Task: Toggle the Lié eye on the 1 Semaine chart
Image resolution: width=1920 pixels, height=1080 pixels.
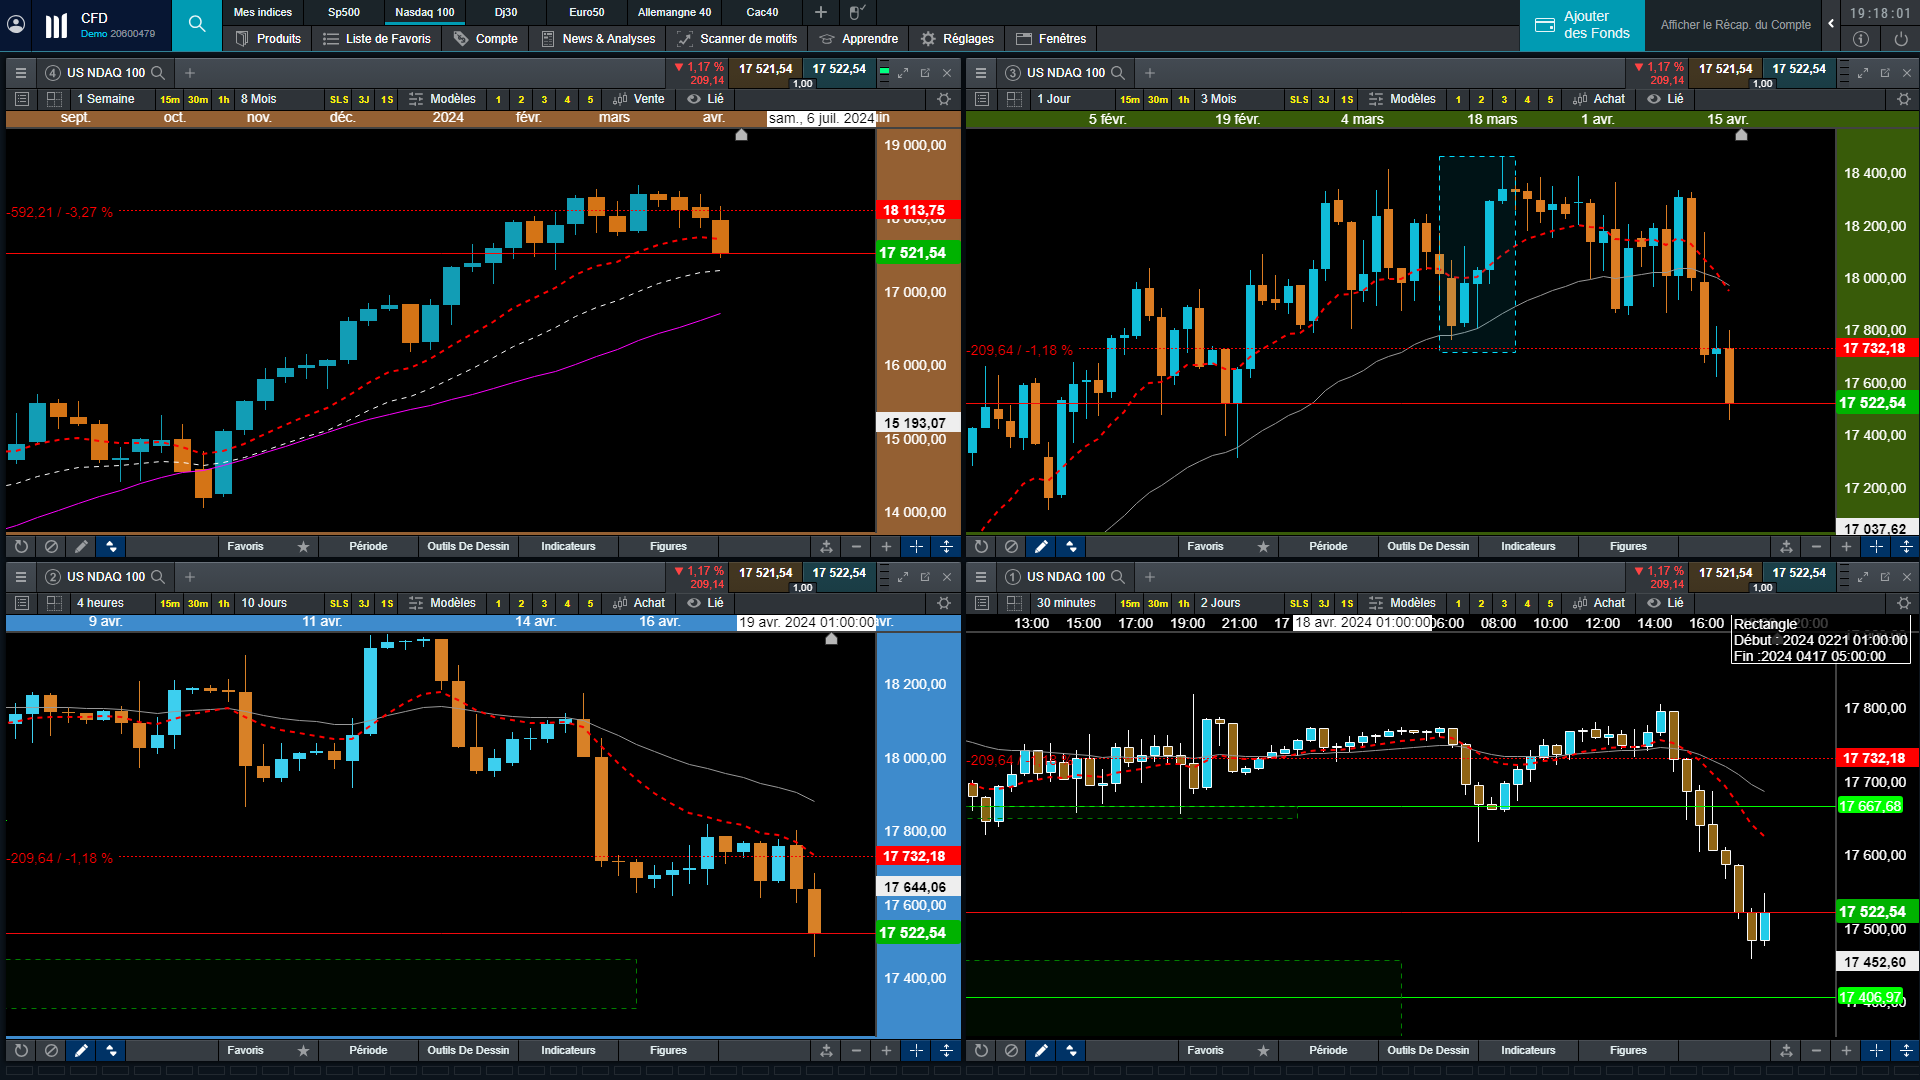Action: tap(694, 99)
